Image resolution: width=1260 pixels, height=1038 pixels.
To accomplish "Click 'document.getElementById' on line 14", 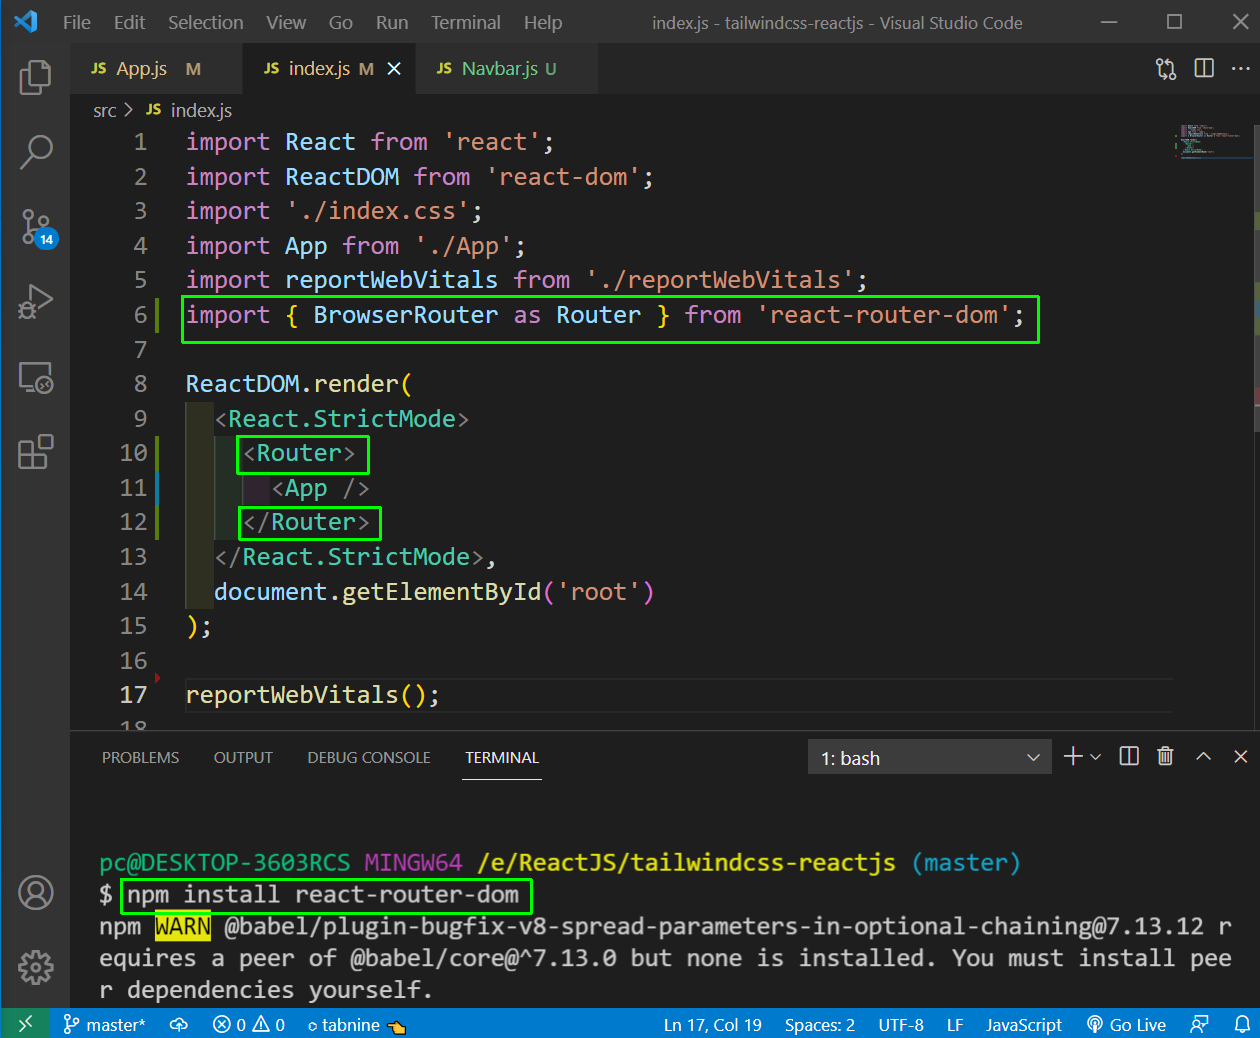I will click(x=377, y=592).
